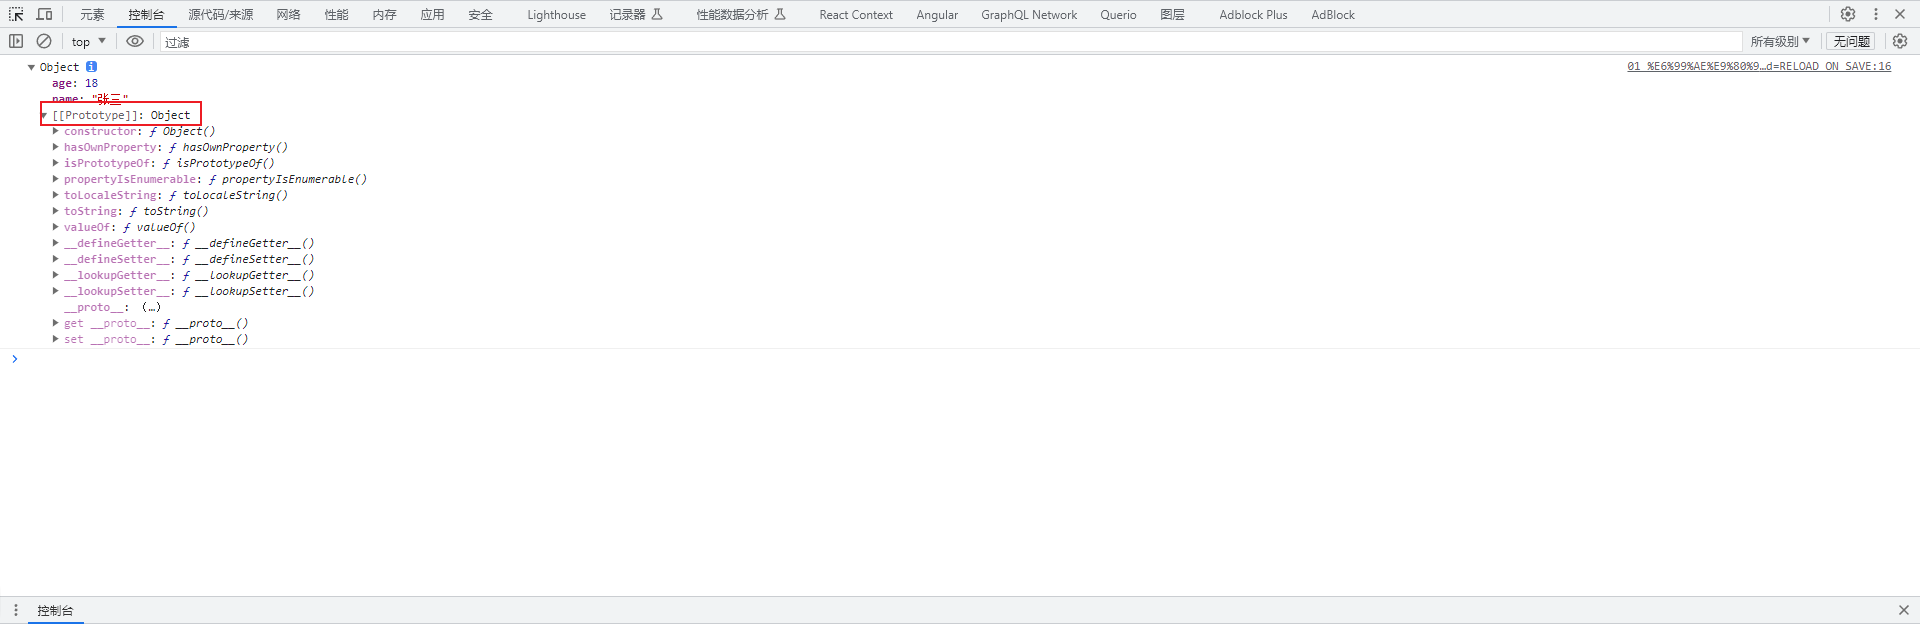
Task: Click the 无问题 issues button
Action: click(x=1851, y=41)
